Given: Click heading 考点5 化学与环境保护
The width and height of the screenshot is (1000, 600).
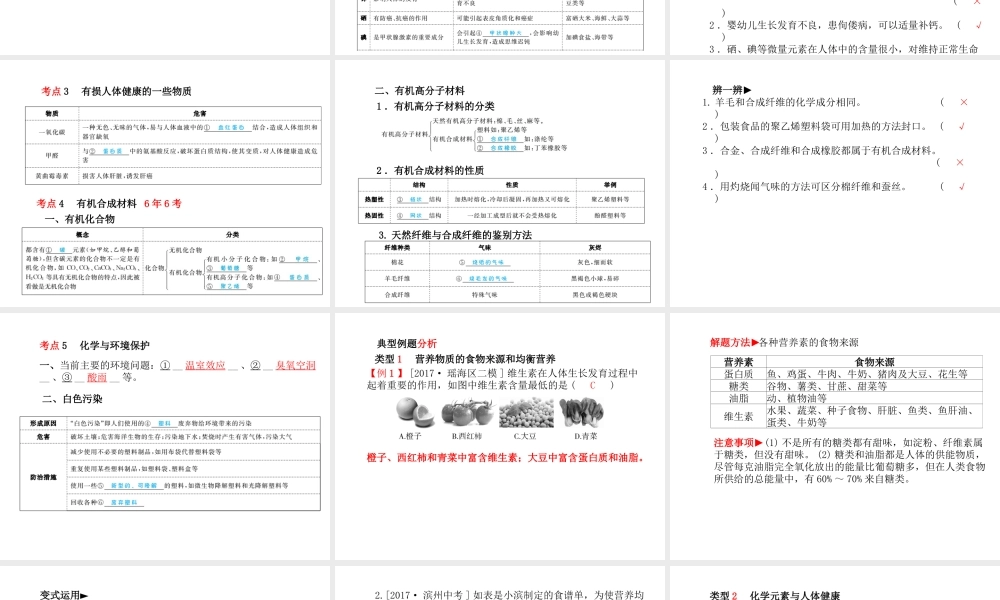Looking at the screenshot, I should pos(94,345).
